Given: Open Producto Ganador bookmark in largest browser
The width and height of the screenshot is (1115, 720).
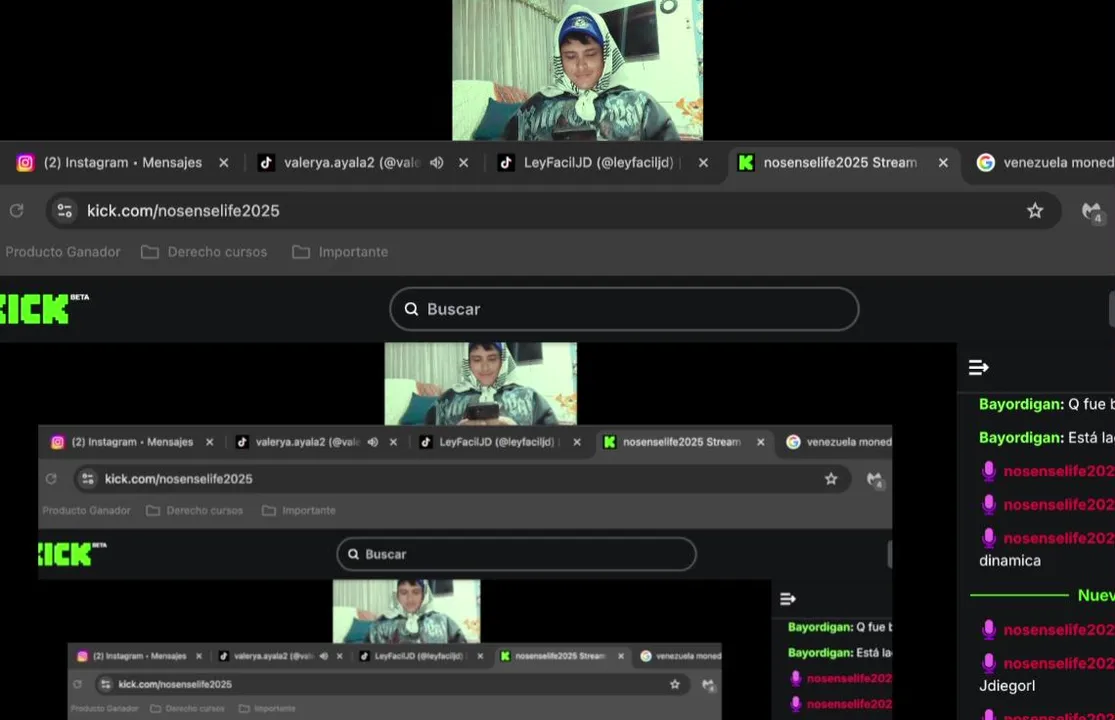Looking at the screenshot, I should (x=63, y=252).
